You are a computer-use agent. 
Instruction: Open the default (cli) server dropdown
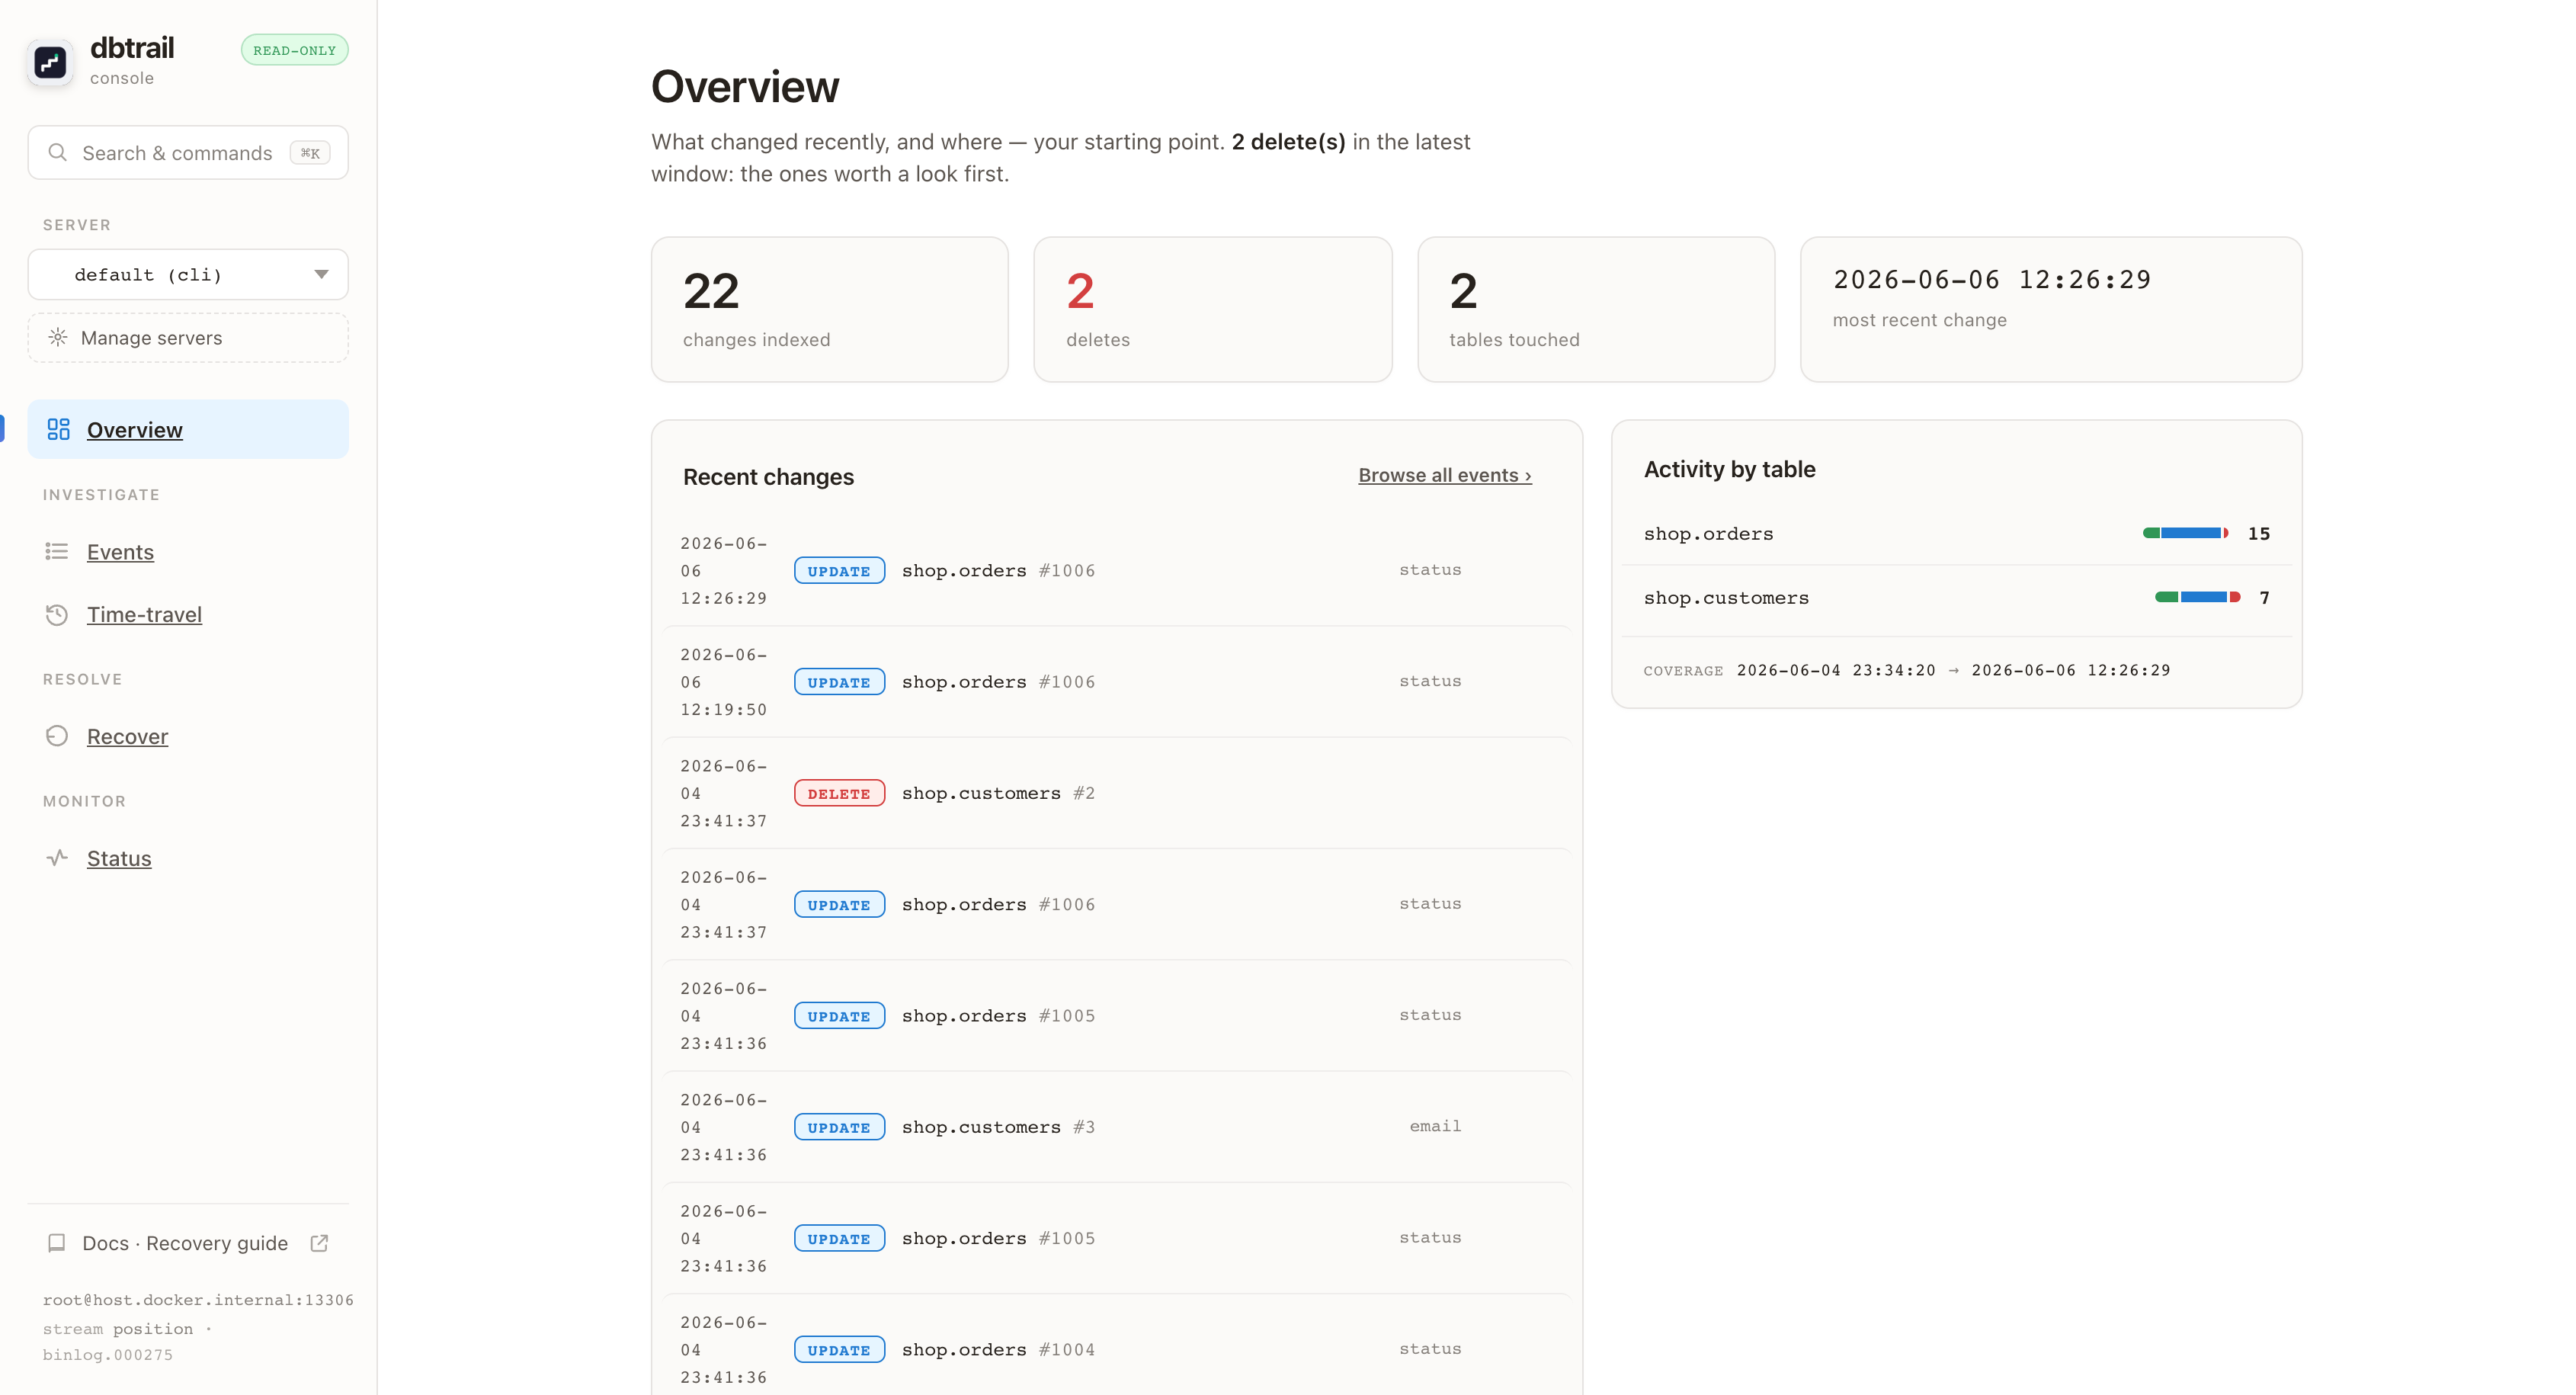[x=188, y=274]
